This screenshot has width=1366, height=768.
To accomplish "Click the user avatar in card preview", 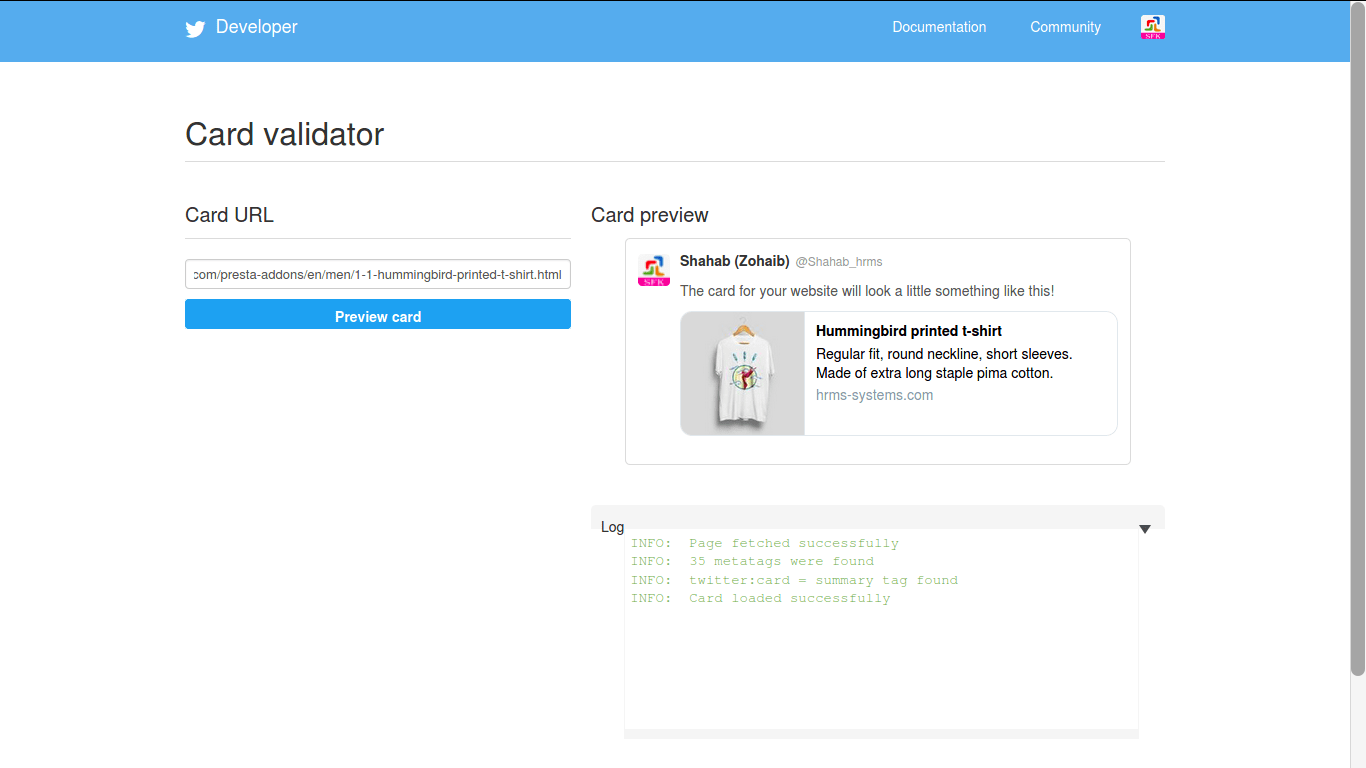I will point(654,271).
